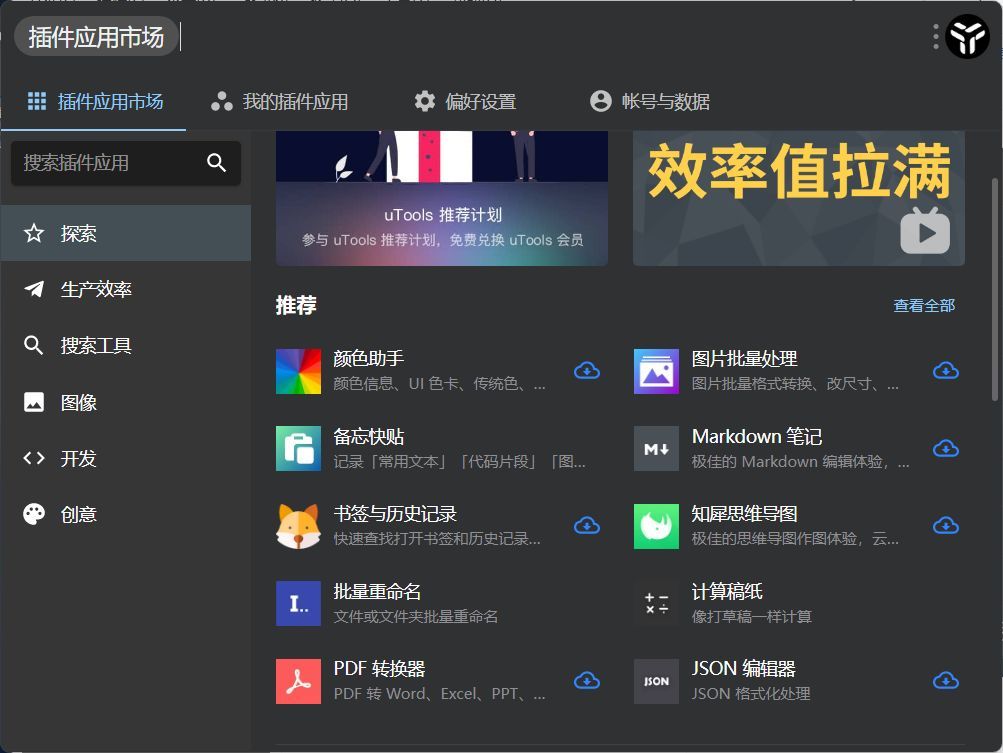Click the 插件应用市场 tag in top search bar
The width and height of the screenshot is (1003, 753).
[x=96, y=36]
